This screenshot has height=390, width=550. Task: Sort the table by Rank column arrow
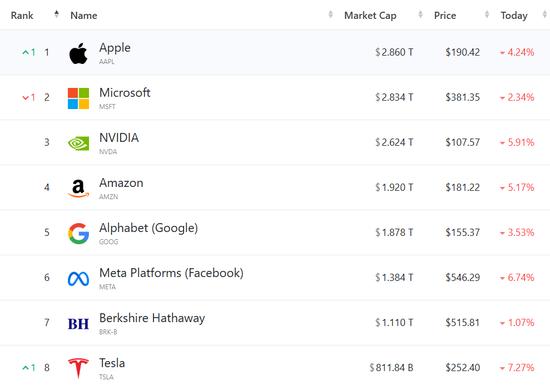click(x=56, y=14)
